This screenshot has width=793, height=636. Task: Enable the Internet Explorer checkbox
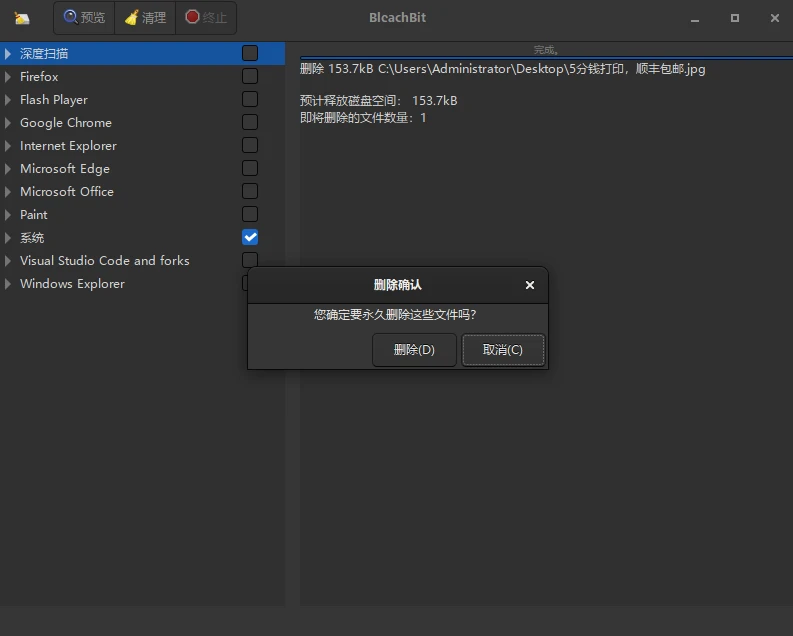pyautogui.click(x=250, y=145)
